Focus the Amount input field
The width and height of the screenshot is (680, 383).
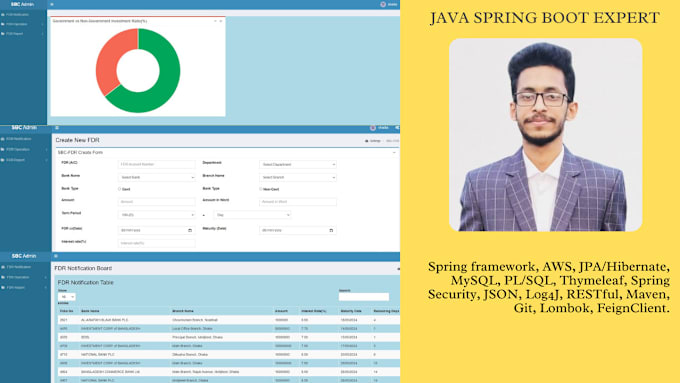tap(157, 202)
